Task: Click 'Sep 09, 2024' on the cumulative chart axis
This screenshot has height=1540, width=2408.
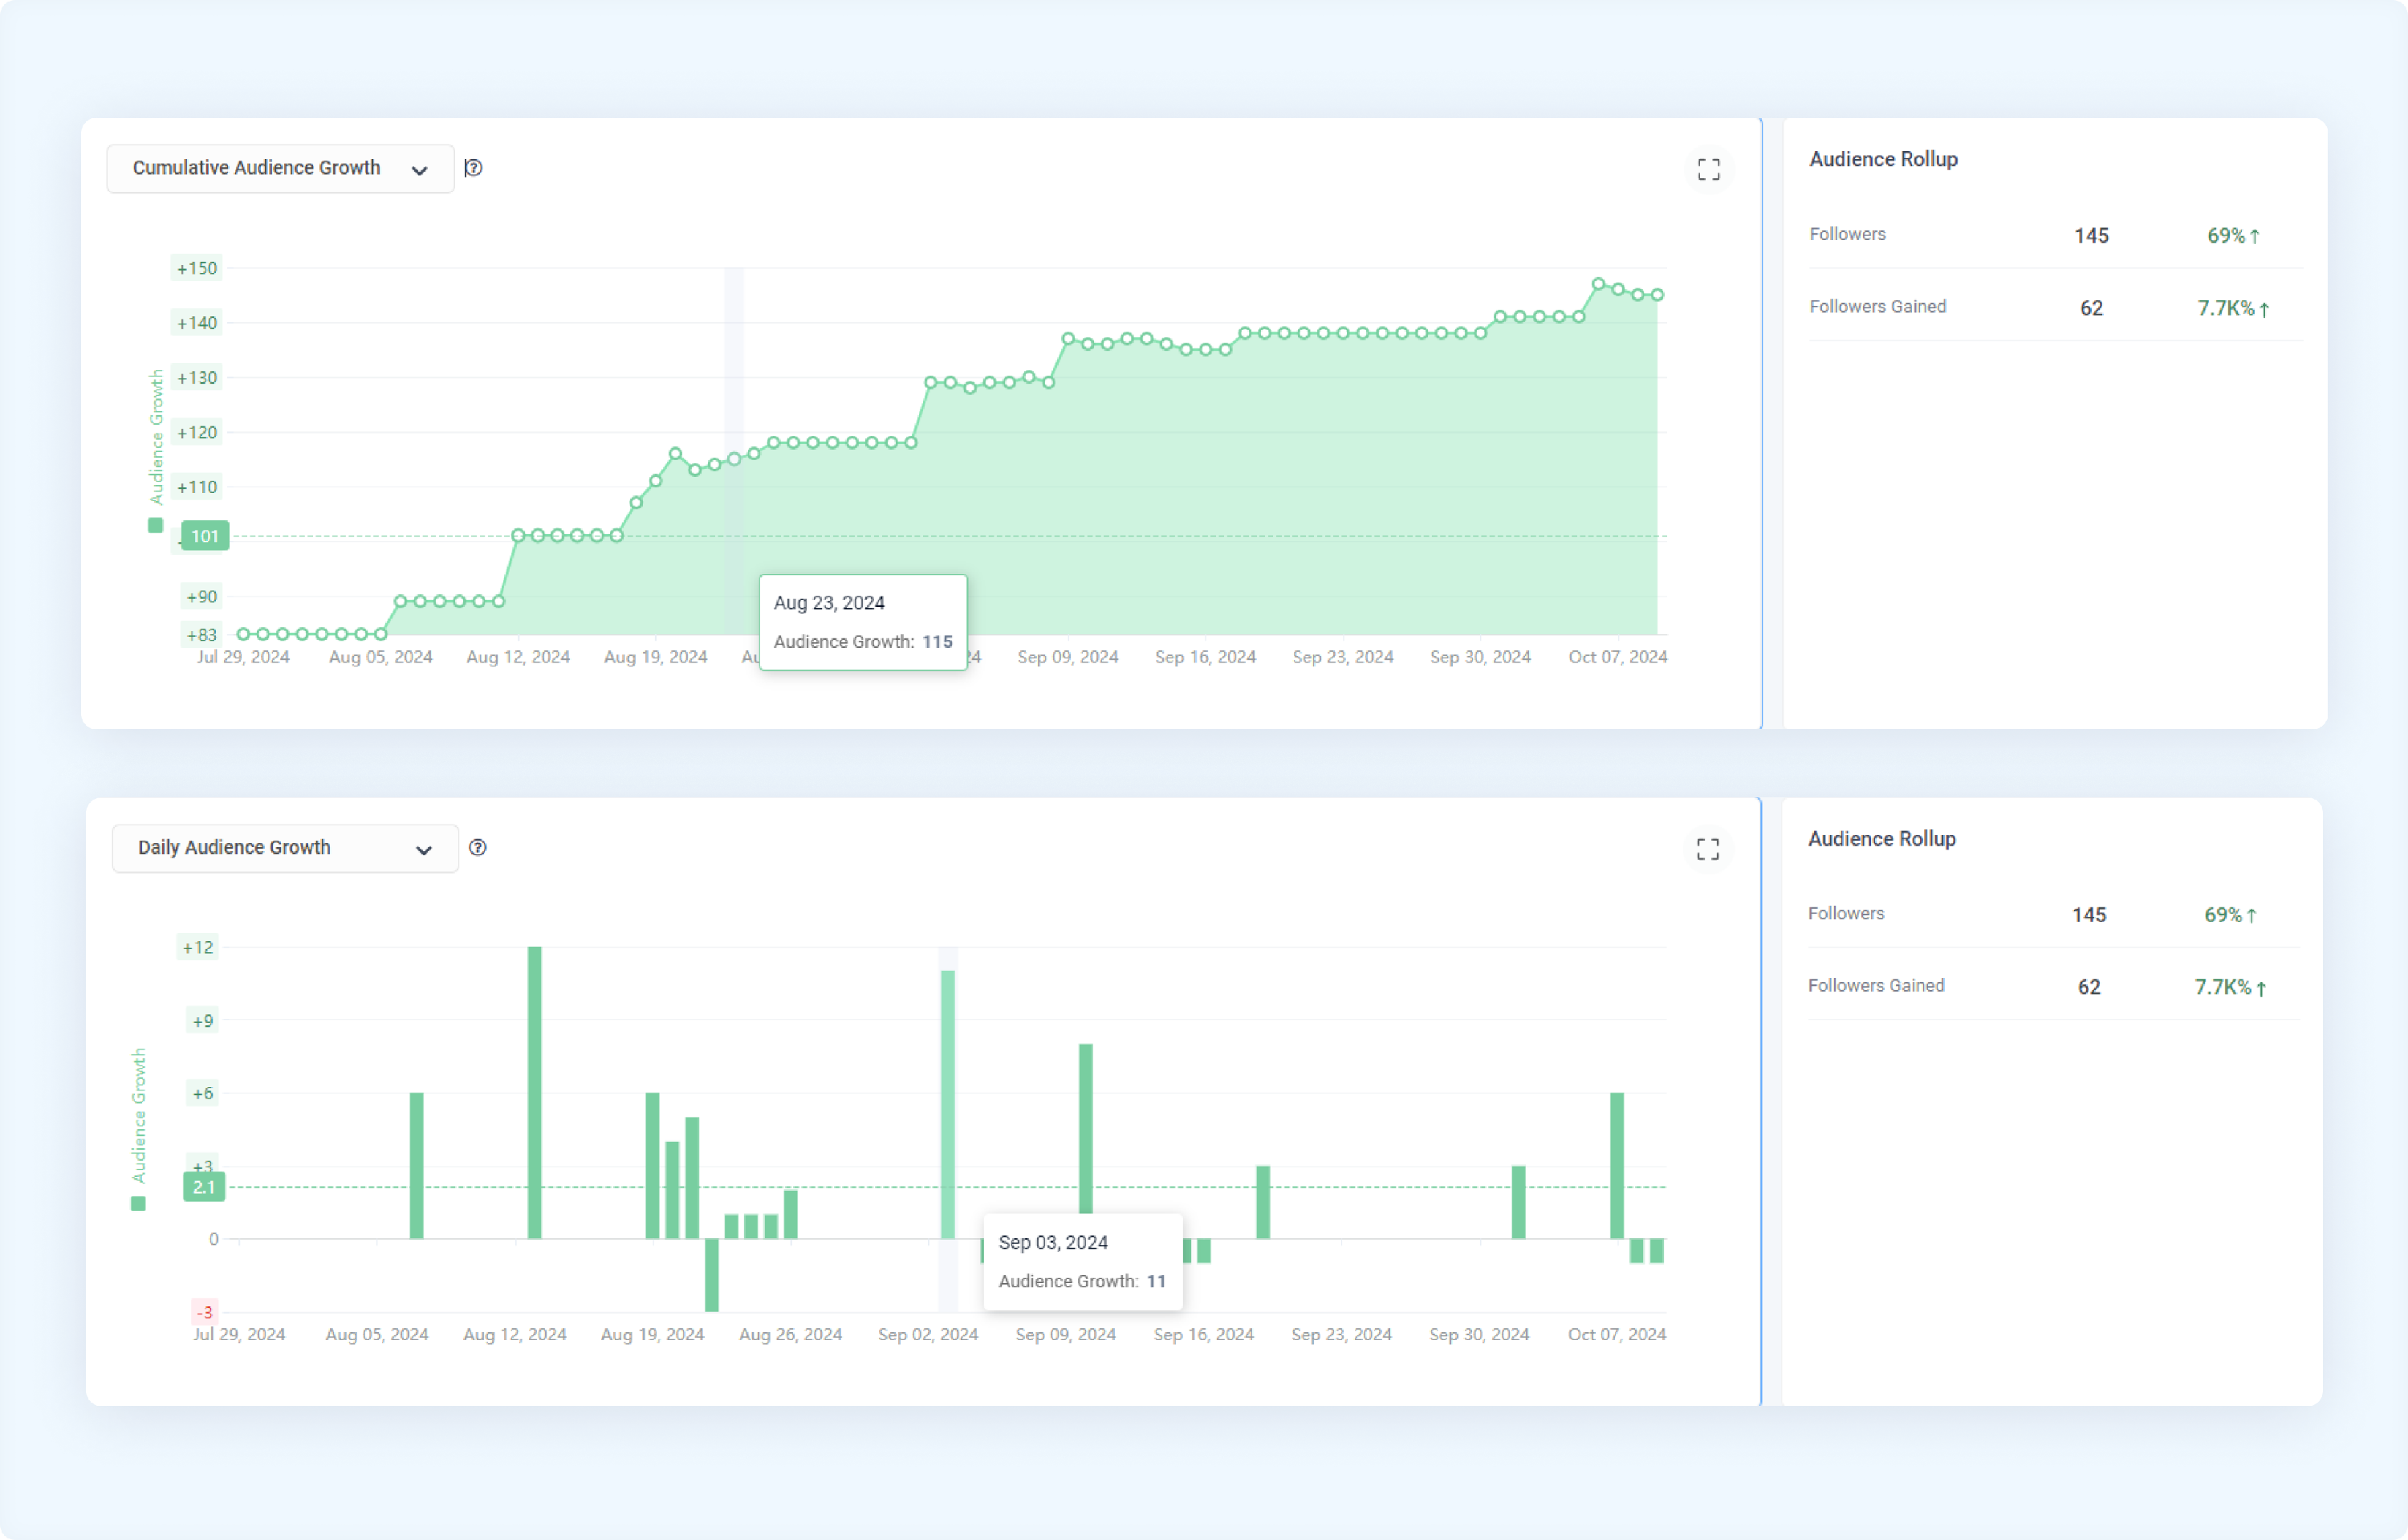Action: click(x=1068, y=657)
